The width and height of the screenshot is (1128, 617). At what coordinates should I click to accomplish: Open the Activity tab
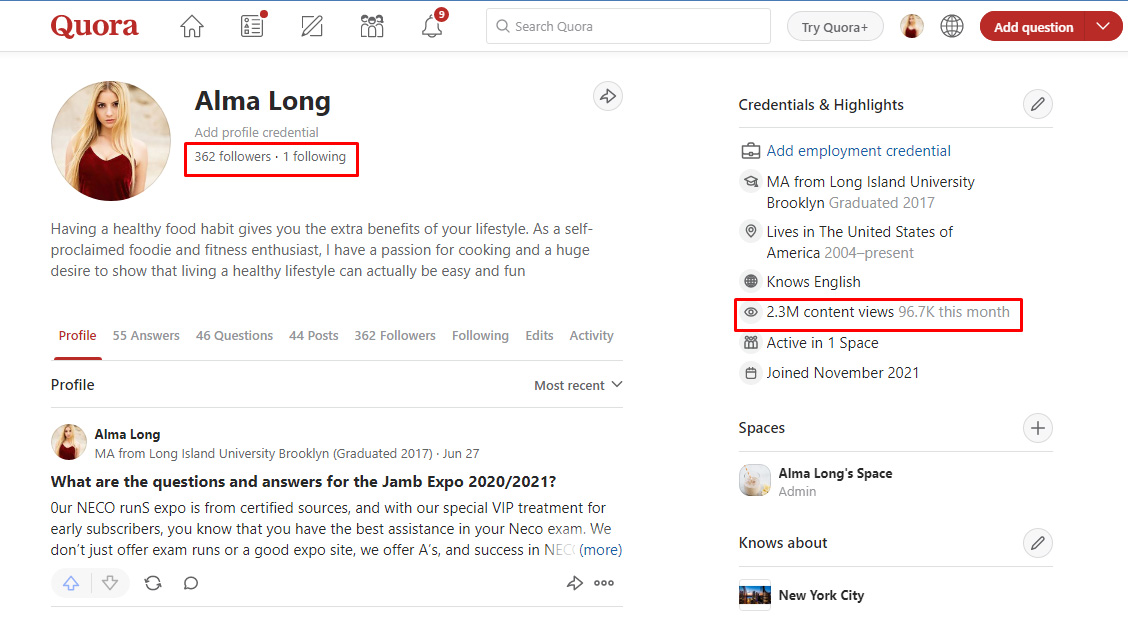(591, 336)
